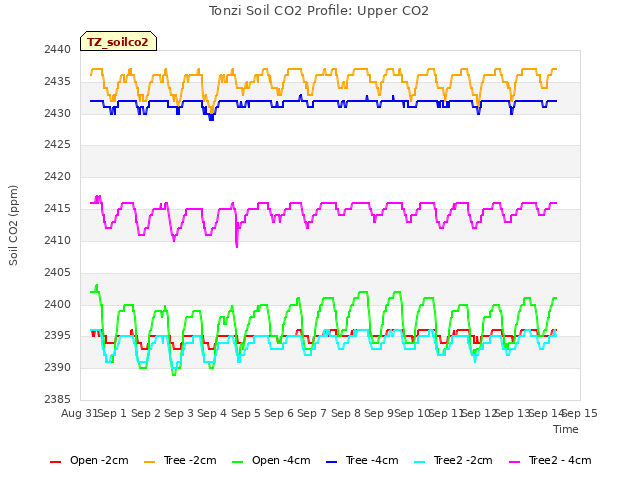Click the Sep 4 x-axis label
640x480 pixels.
(x=212, y=413)
